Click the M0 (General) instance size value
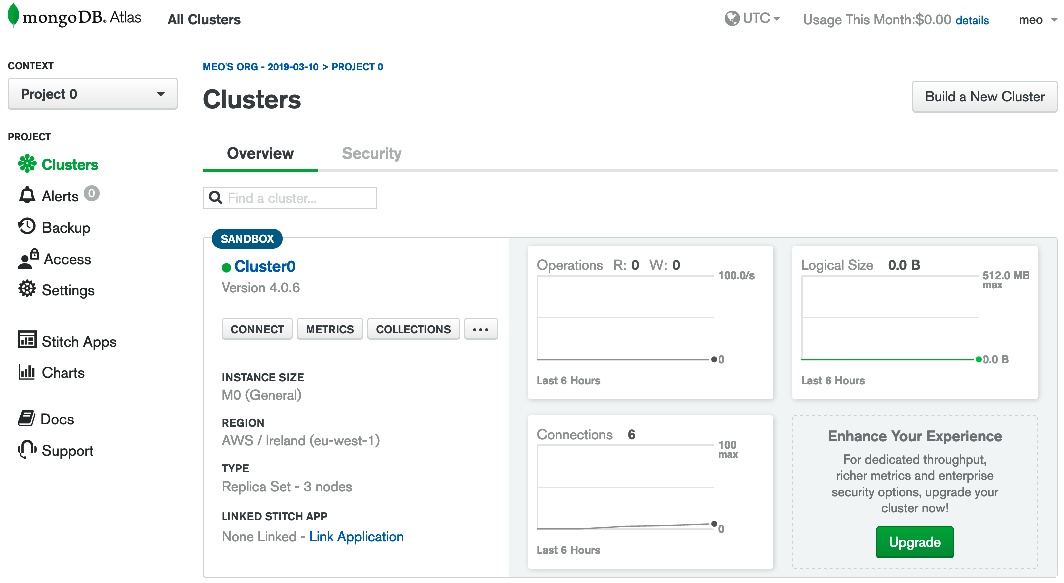This screenshot has width=1064, height=583. pyautogui.click(x=261, y=395)
